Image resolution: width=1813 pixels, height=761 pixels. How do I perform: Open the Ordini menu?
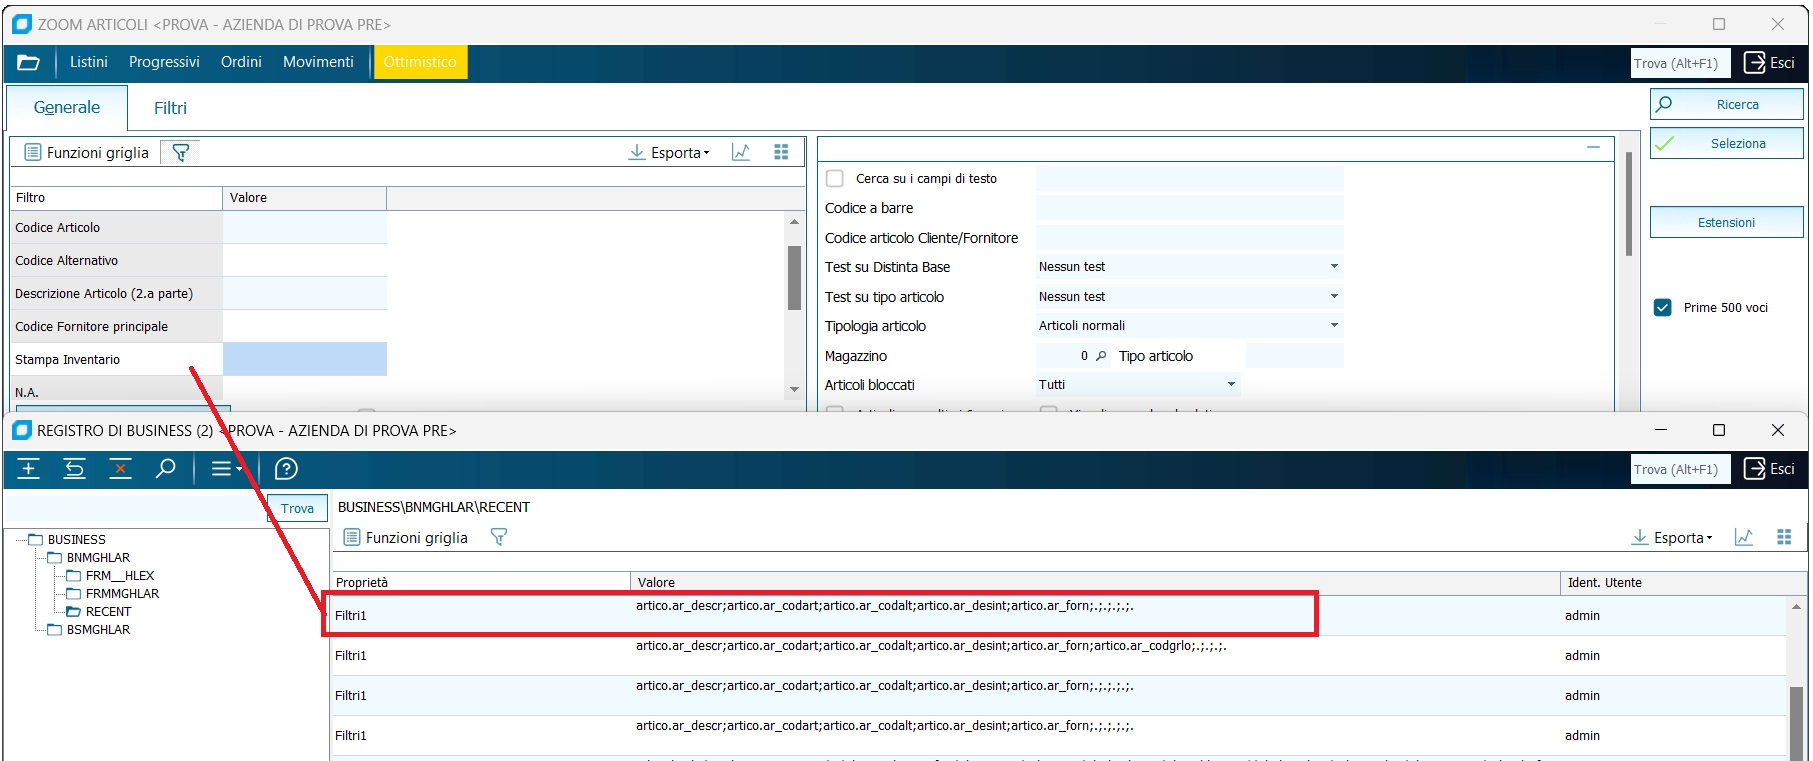(241, 62)
